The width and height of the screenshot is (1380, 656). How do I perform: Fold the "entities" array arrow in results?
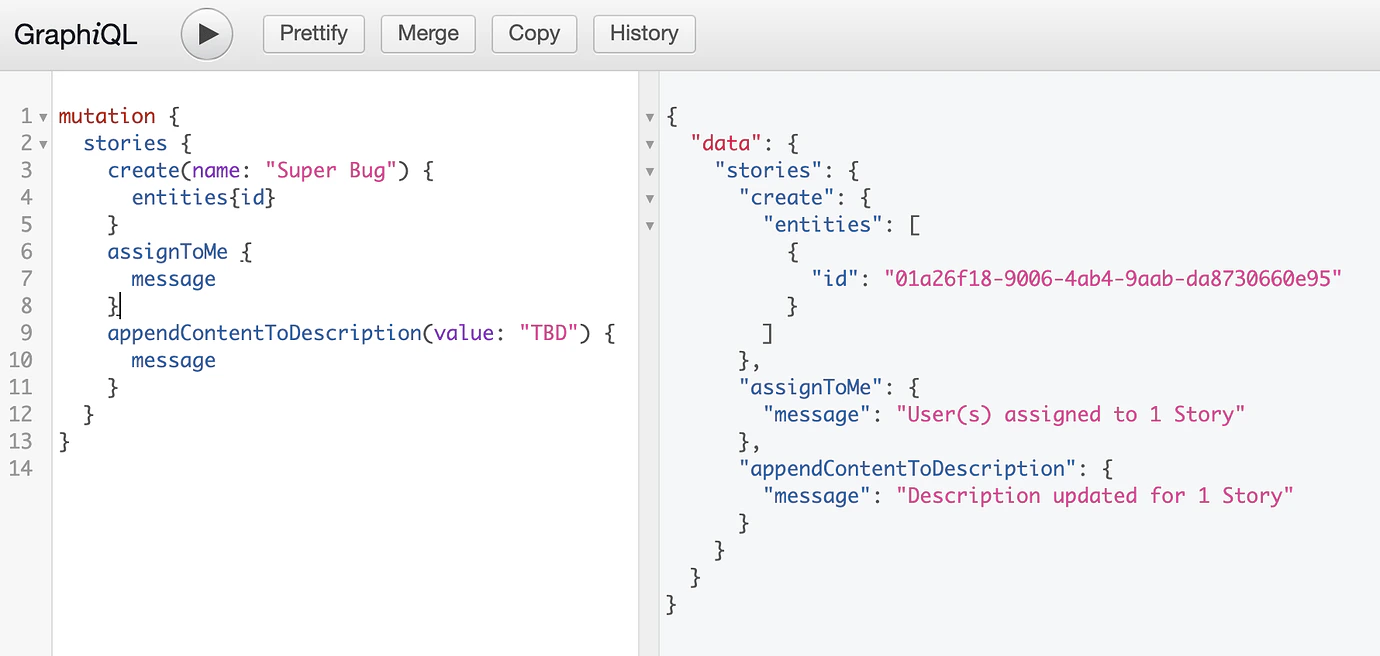[x=650, y=225]
